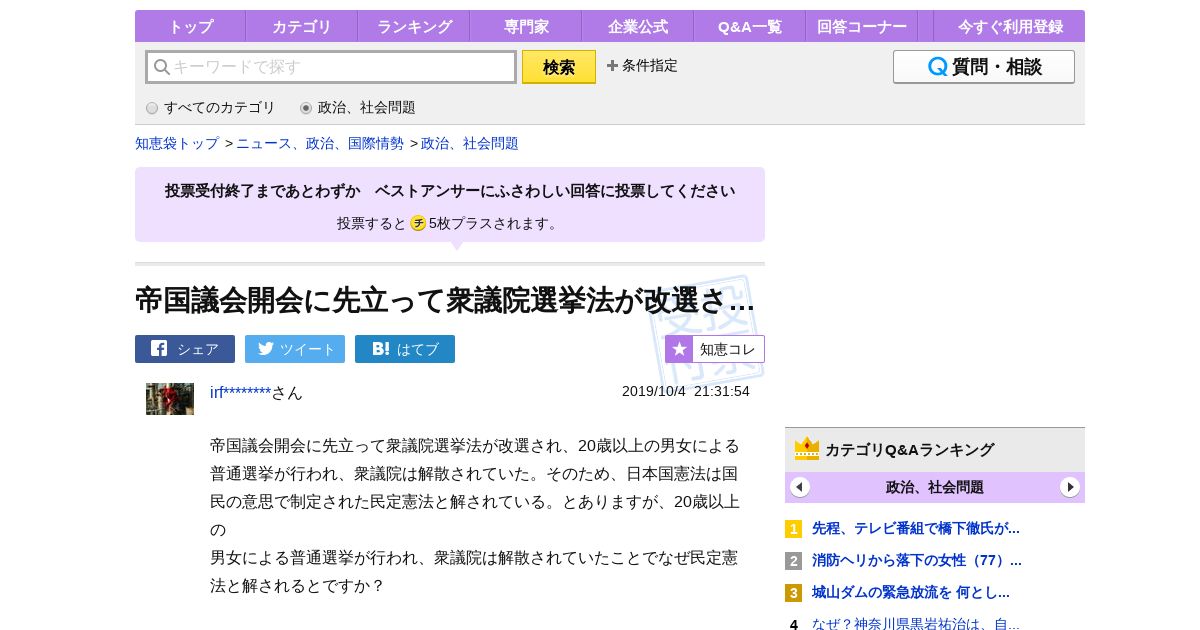This screenshot has width=1200, height=630.
Task: Click the blue Q icon on 質問・相談
Action: point(937,67)
